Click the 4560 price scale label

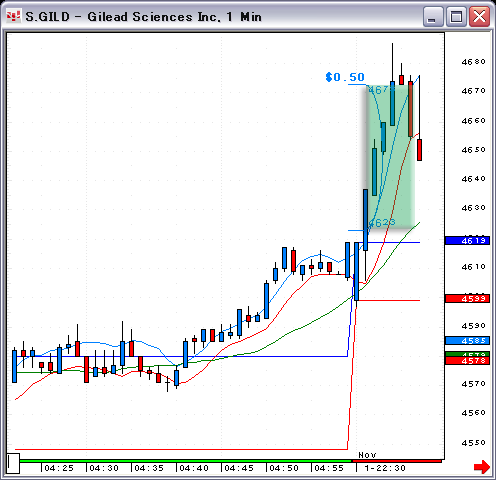pos(474,413)
